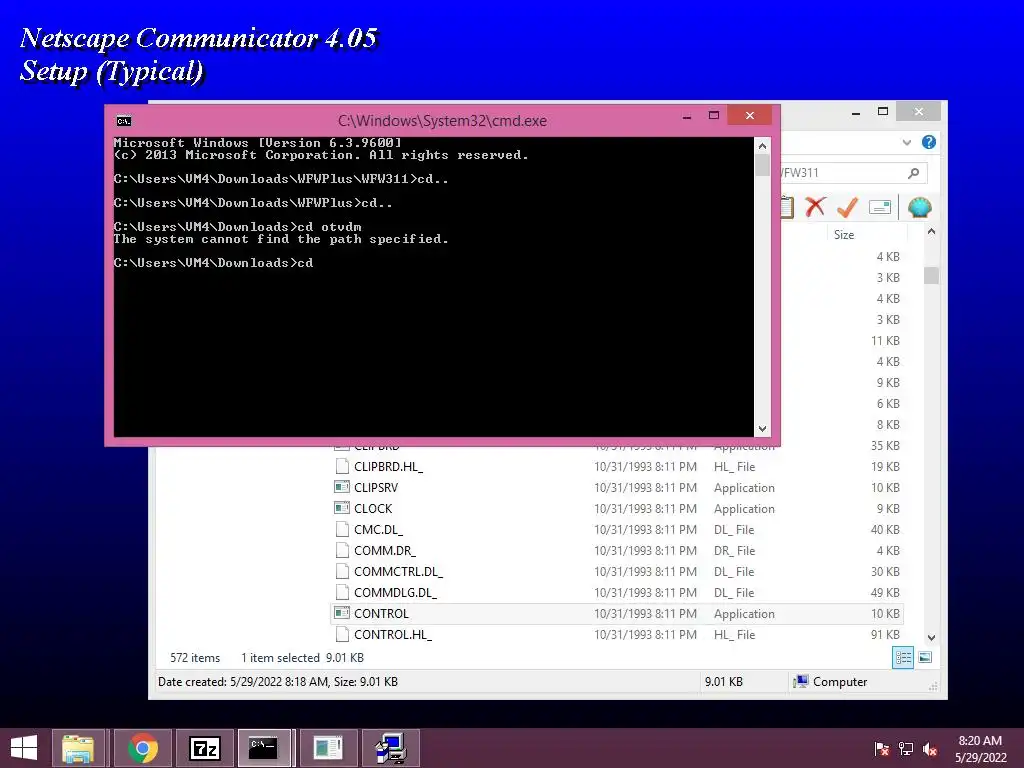Click the red X delete icon in Explorer toolbar
The height and width of the screenshot is (768, 1024).
coord(815,207)
